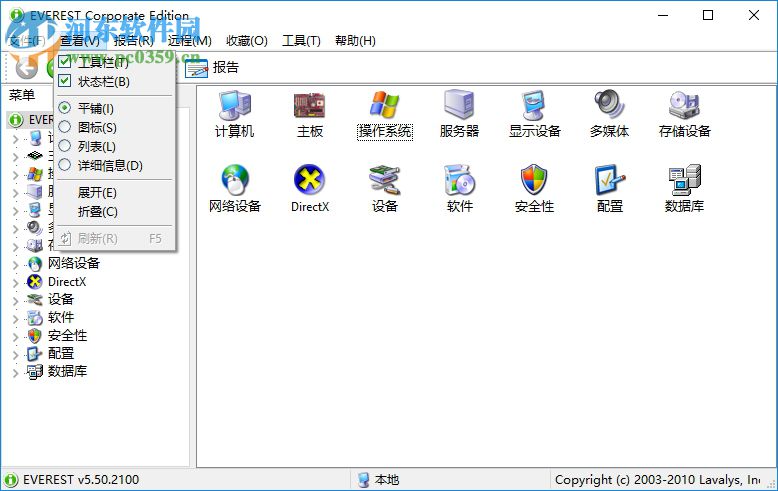Expand the 配置 tree node

click(15, 355)
